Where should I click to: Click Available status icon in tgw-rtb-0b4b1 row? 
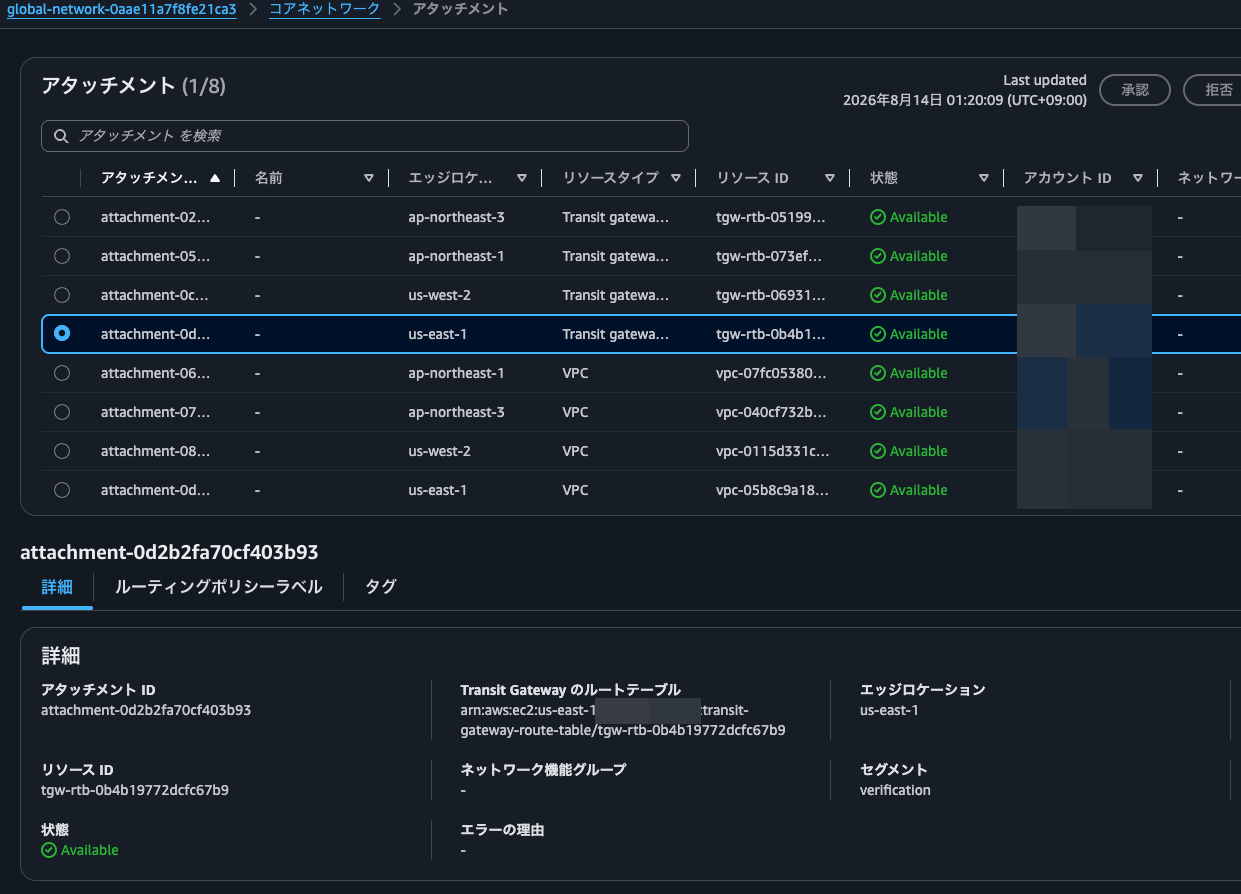tap(878, 334)
